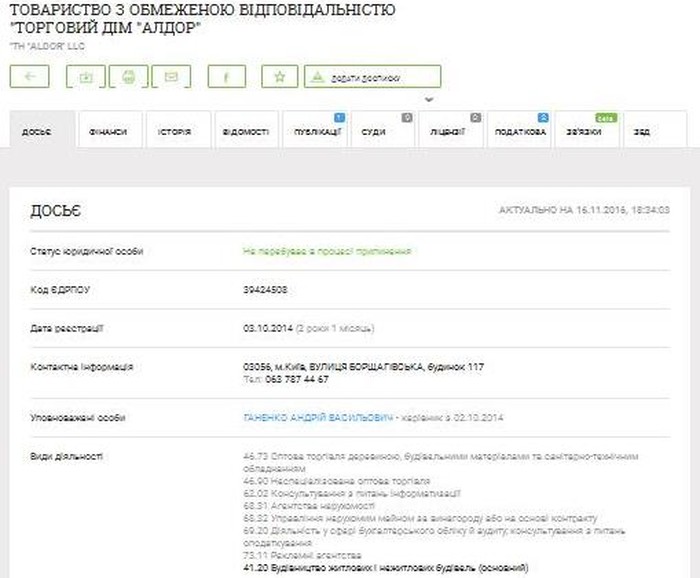Switch to the СУДИ tab
Screen dimensions: 700x578
coord(383,129)
